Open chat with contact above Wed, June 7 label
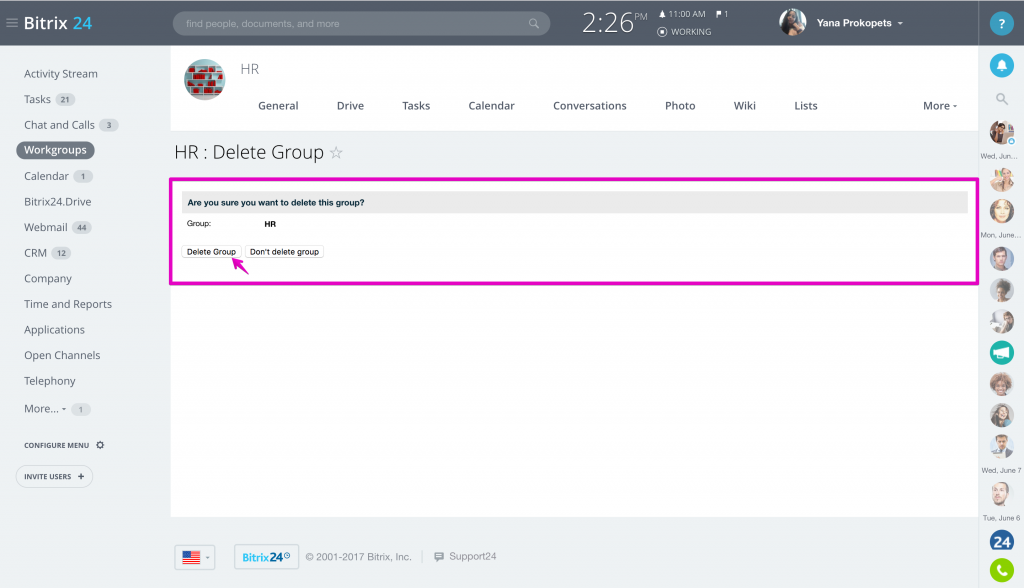Image resolution: width=1024 pixels, height=588 pixels. [x=1001, y=447]
